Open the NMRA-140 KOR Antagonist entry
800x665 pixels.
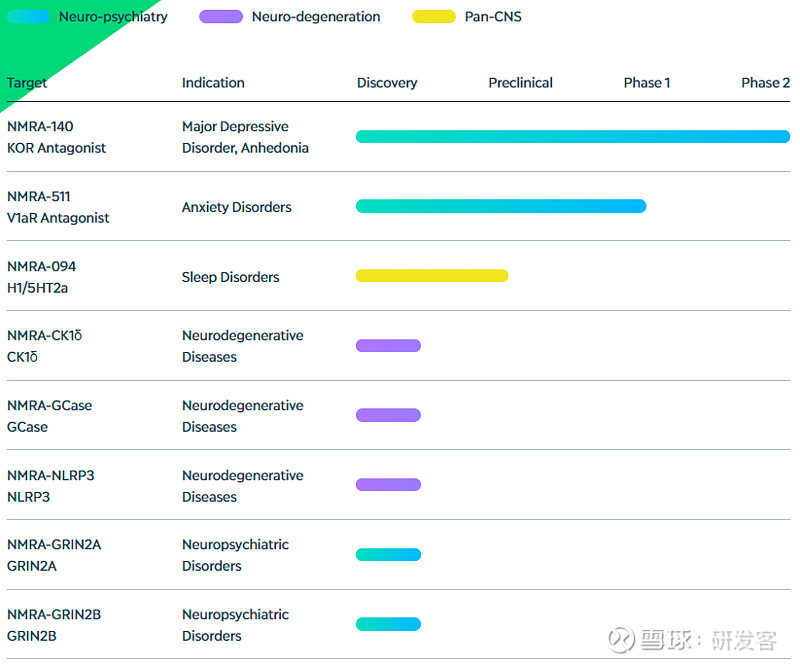click(56, 137)
